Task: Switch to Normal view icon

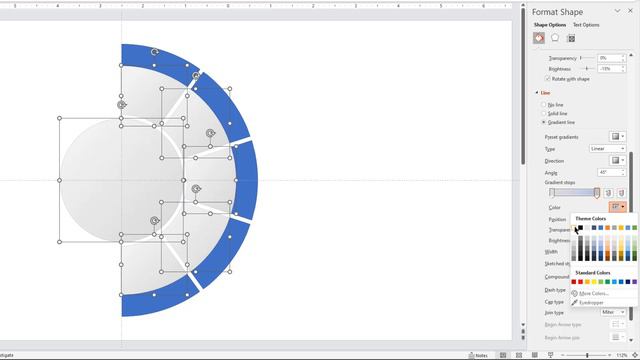Action: point(503,356)
